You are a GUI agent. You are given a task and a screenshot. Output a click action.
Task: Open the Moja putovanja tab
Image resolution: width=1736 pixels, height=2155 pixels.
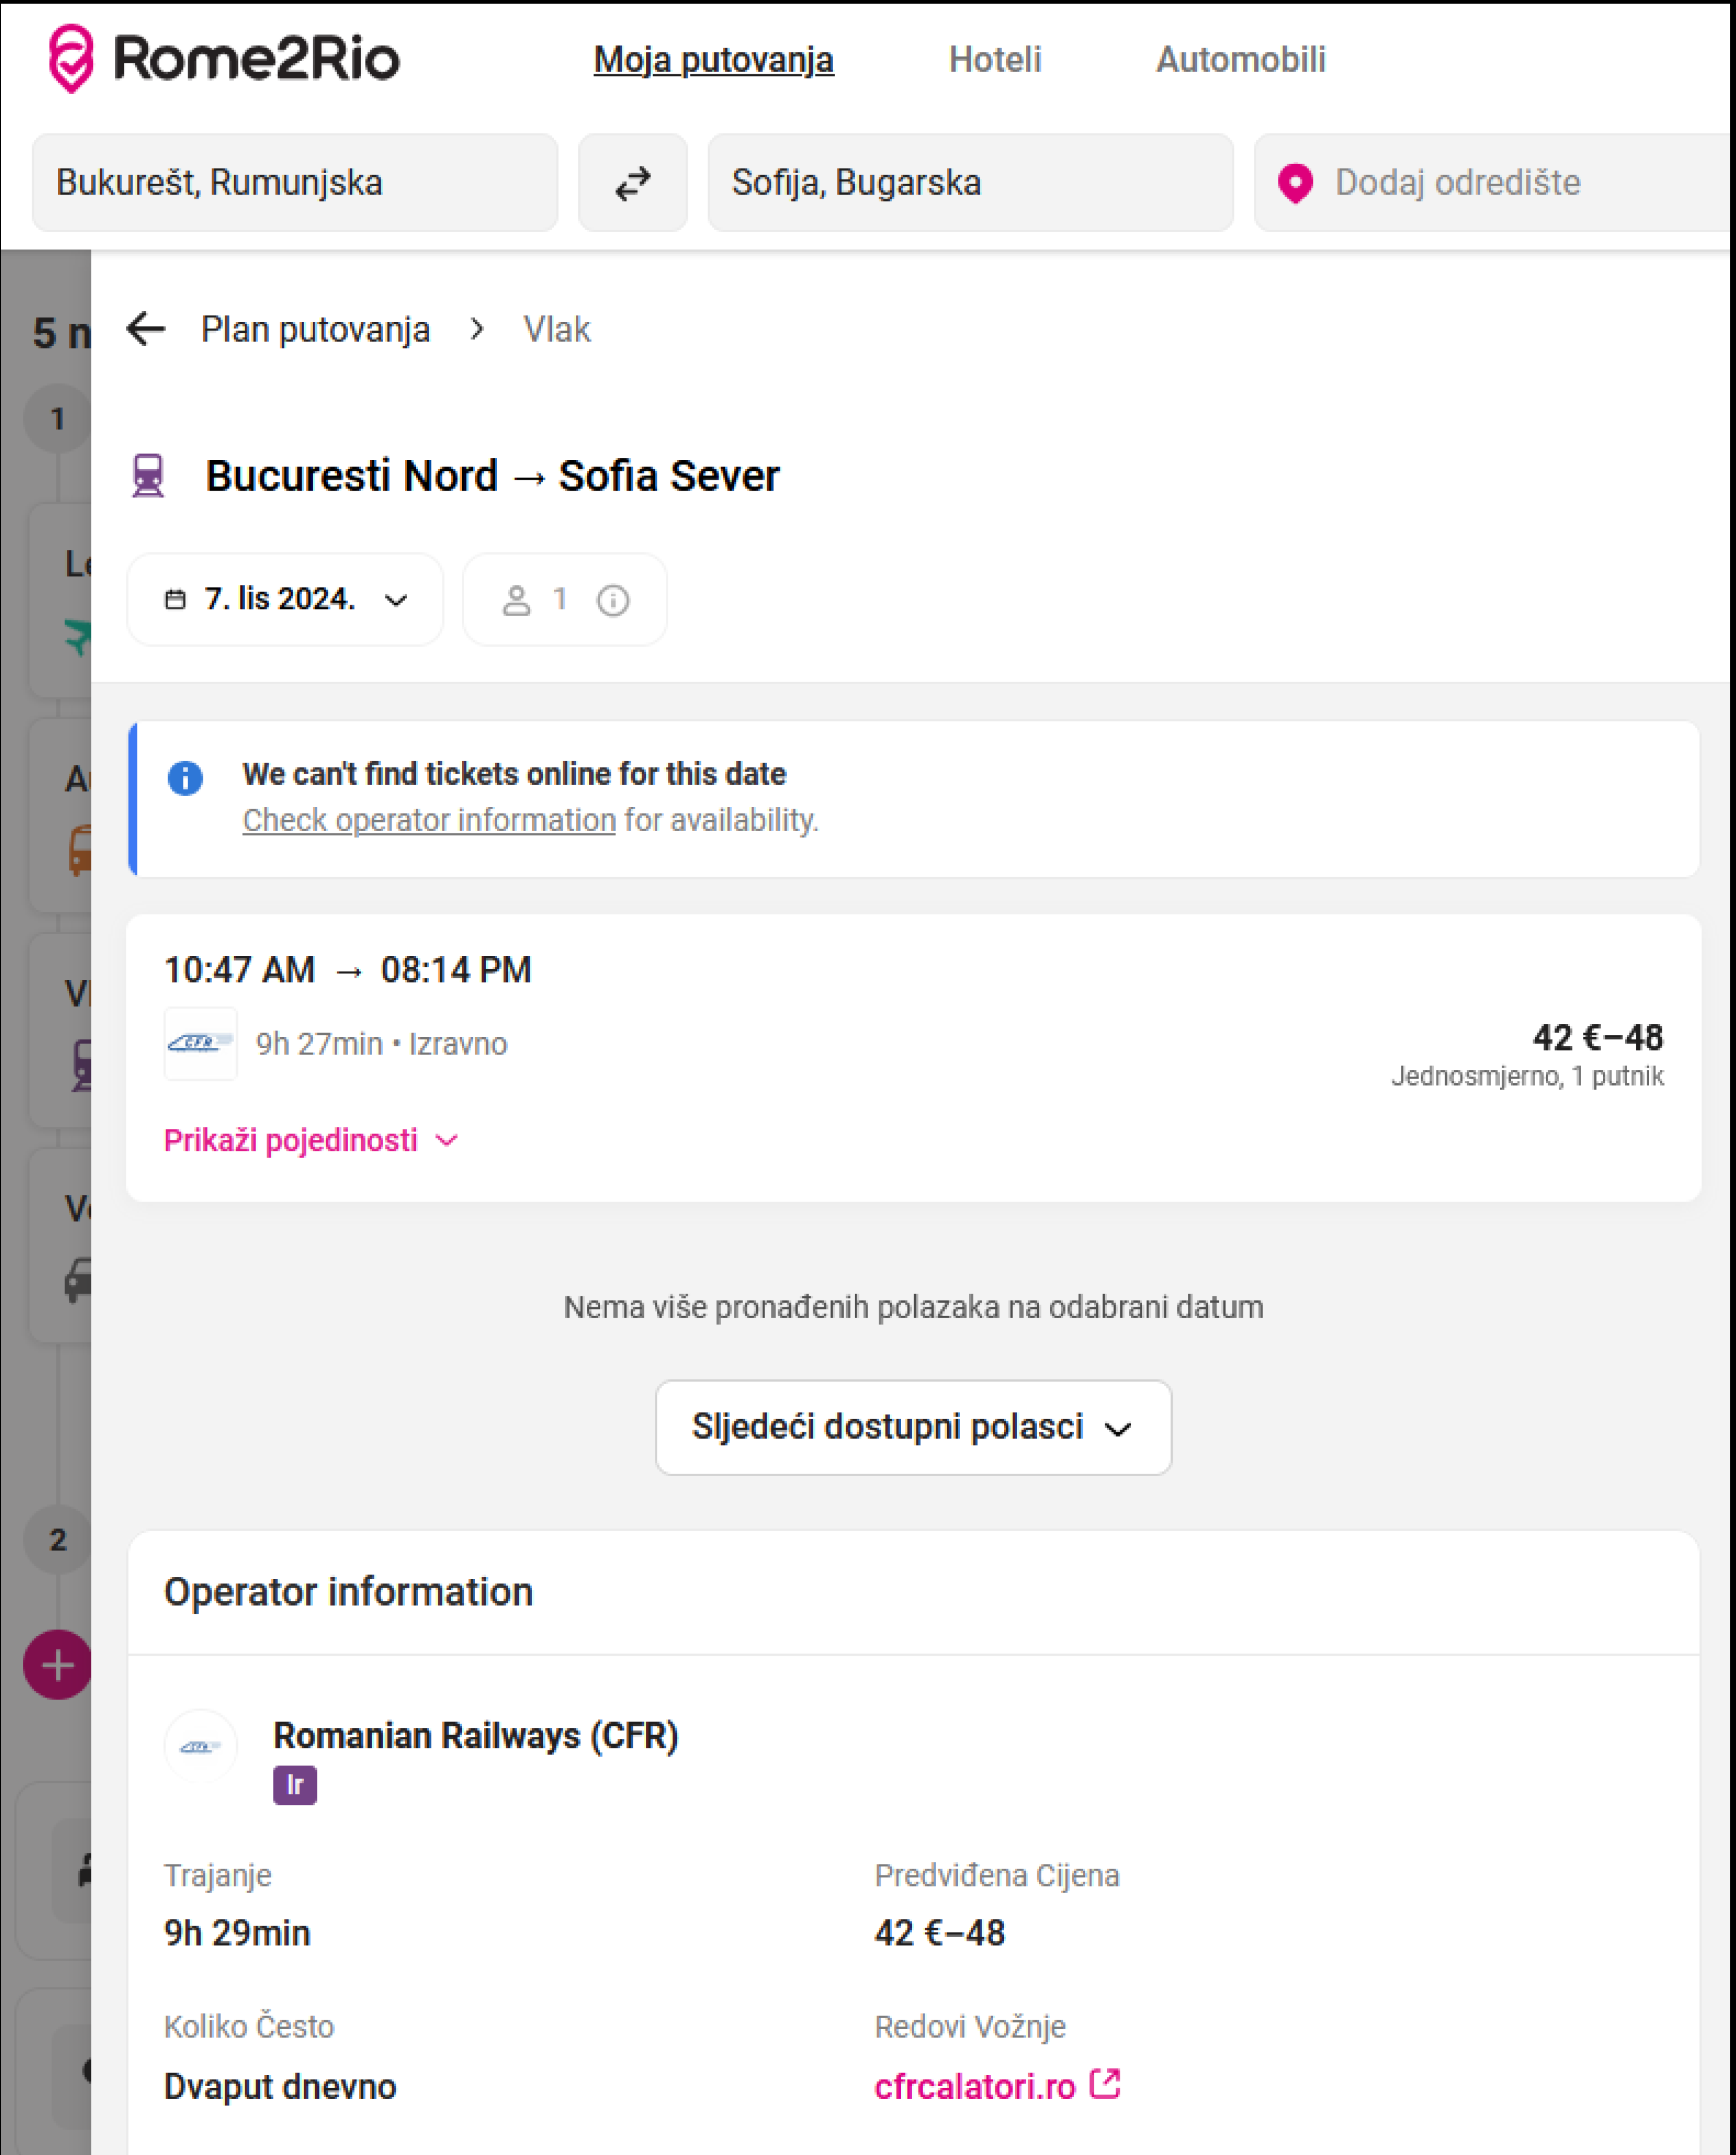pos(713,60)
